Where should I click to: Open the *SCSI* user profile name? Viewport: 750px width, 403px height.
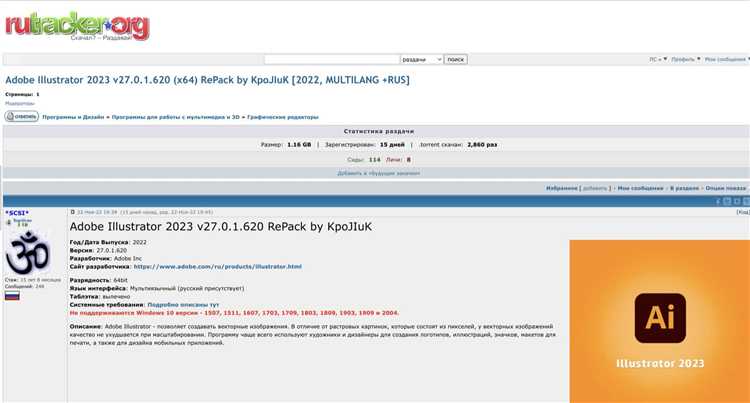click(17, 213)
